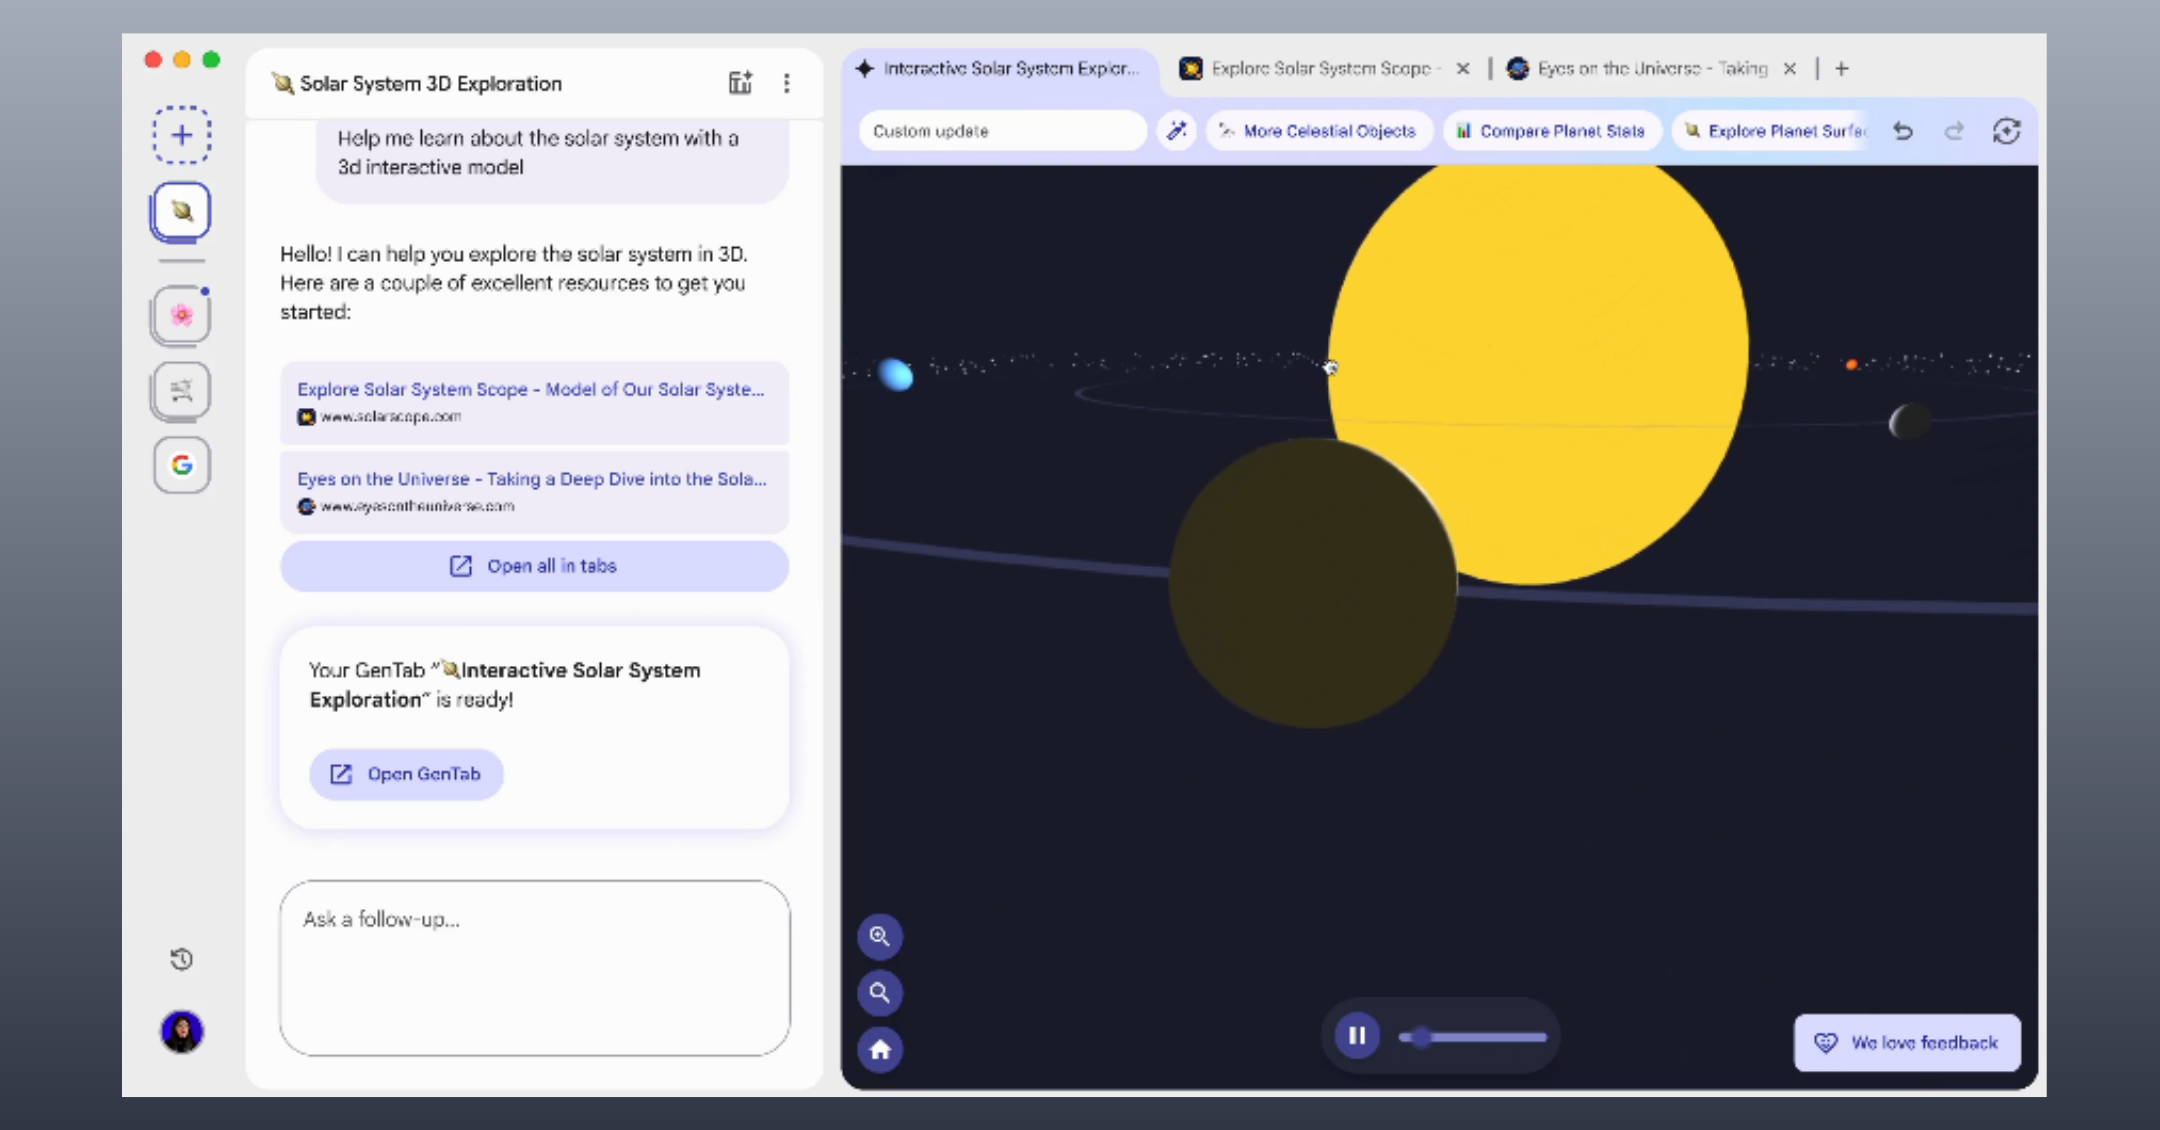Image resolution: width=2160 pixels, height=1130 pixels.
Task: Click Open all in tabs
Action: [533, 566]
